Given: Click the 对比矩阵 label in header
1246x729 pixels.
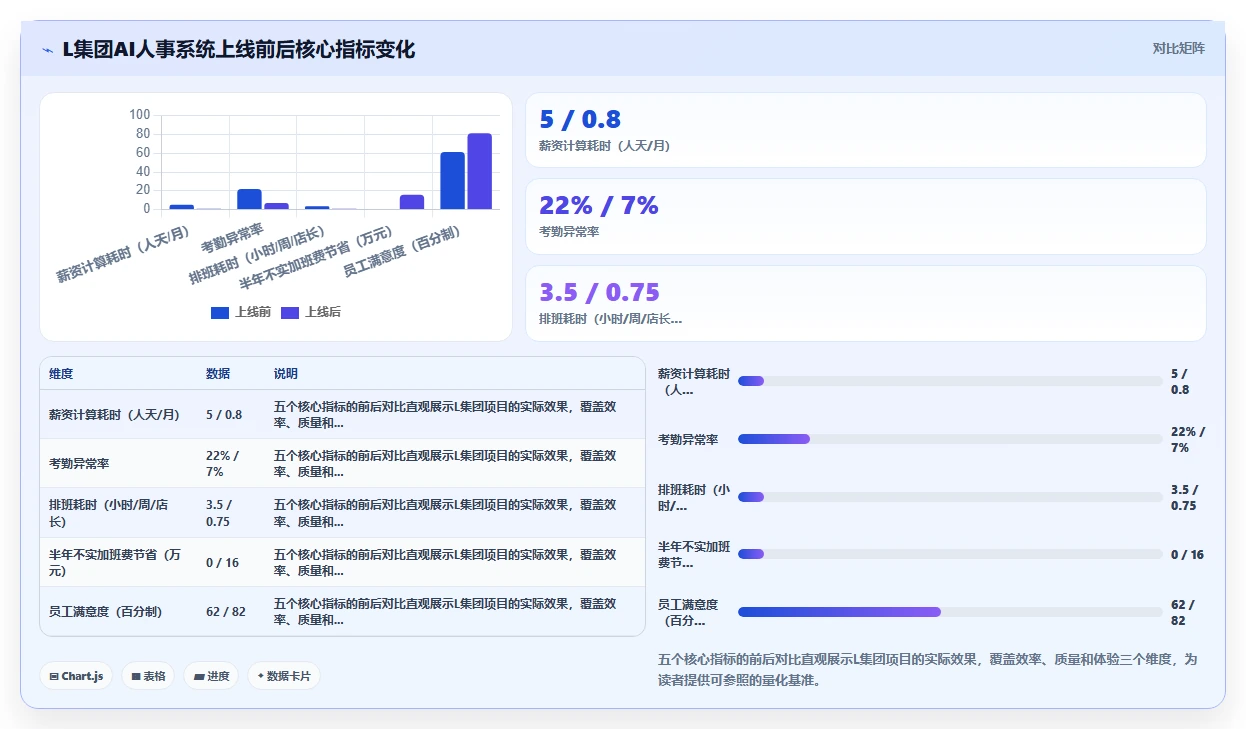Looking at the screenshot, I should (x=1179, y=48).
